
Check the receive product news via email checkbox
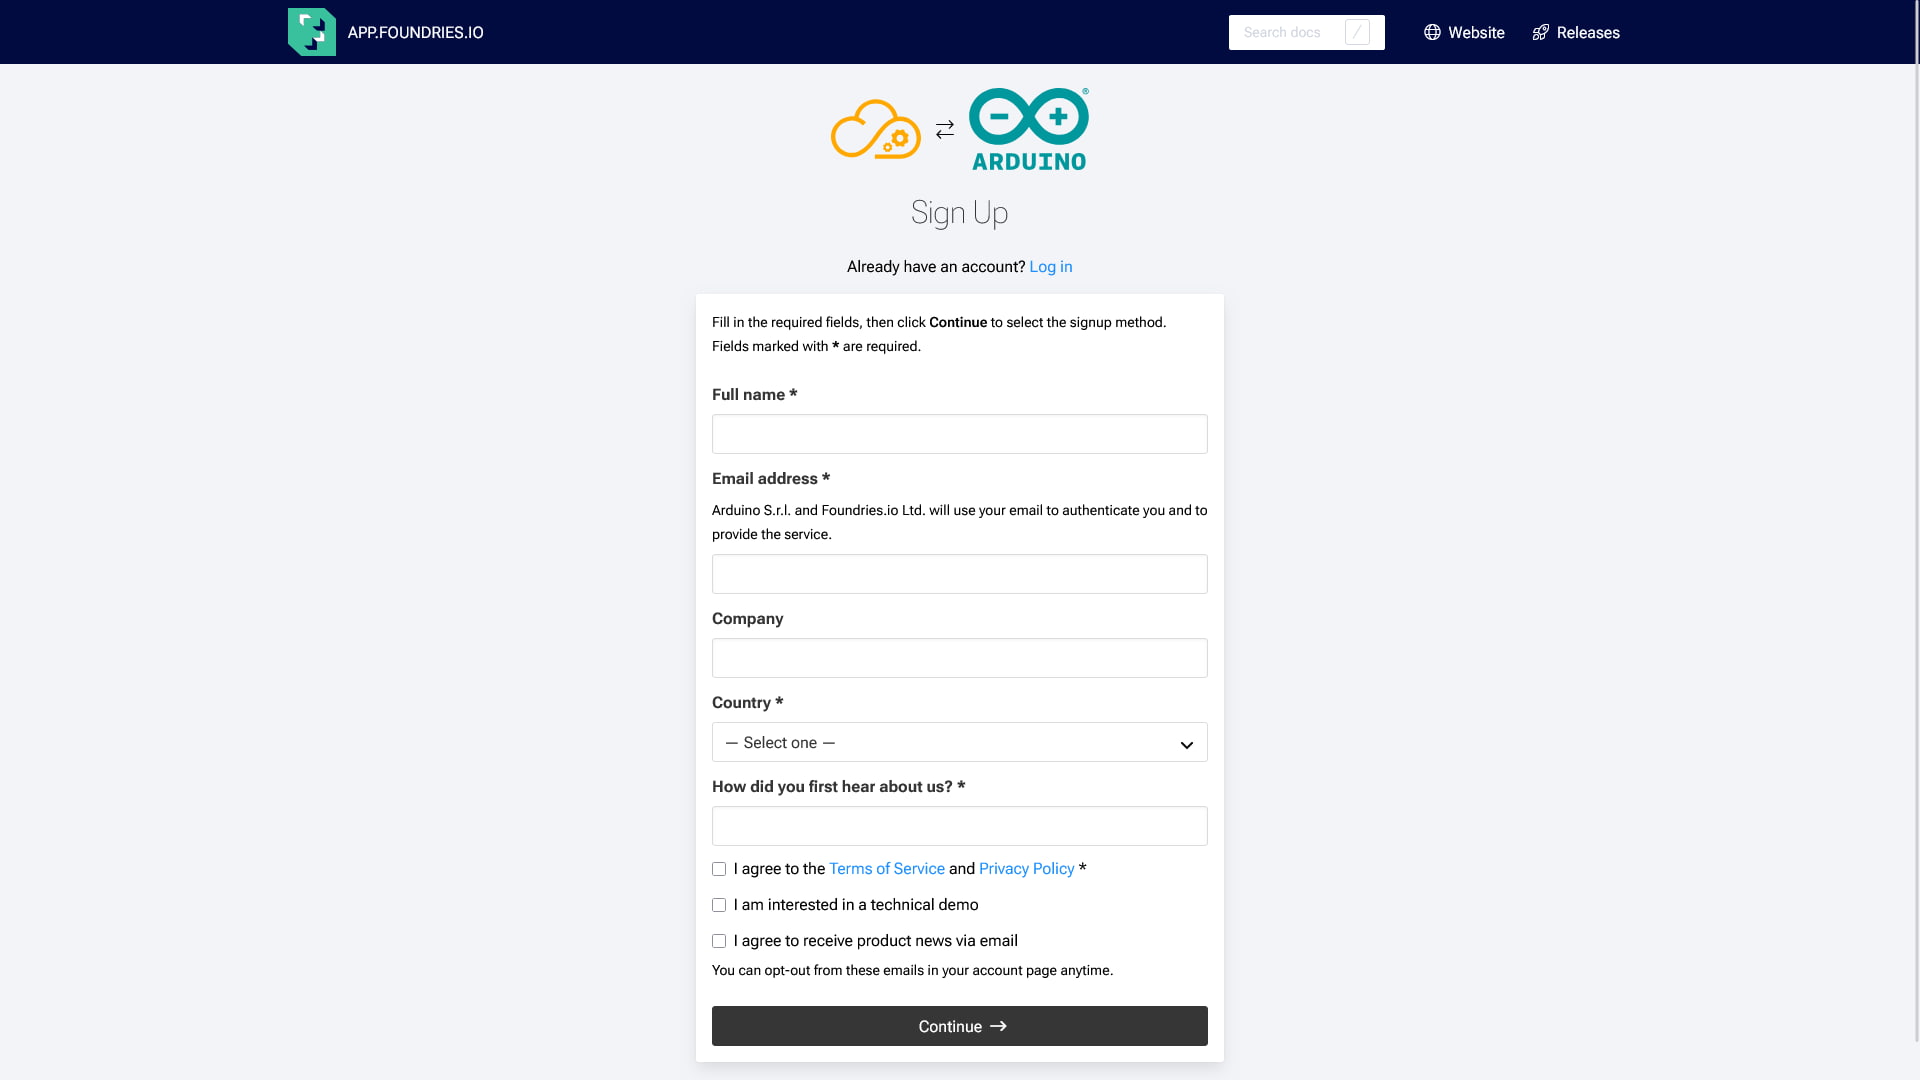pyautogui.click(x=719, y=941)
